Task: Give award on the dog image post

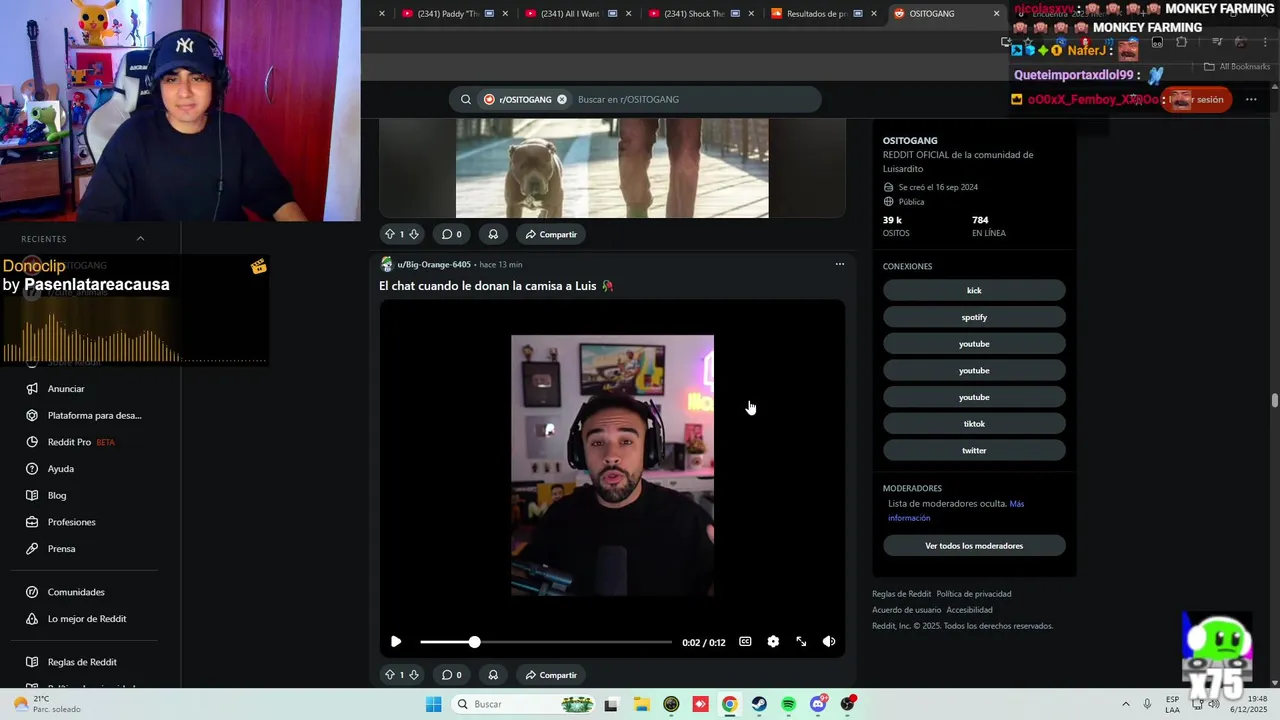Action: pyautogui.click(x=493, y=234)
